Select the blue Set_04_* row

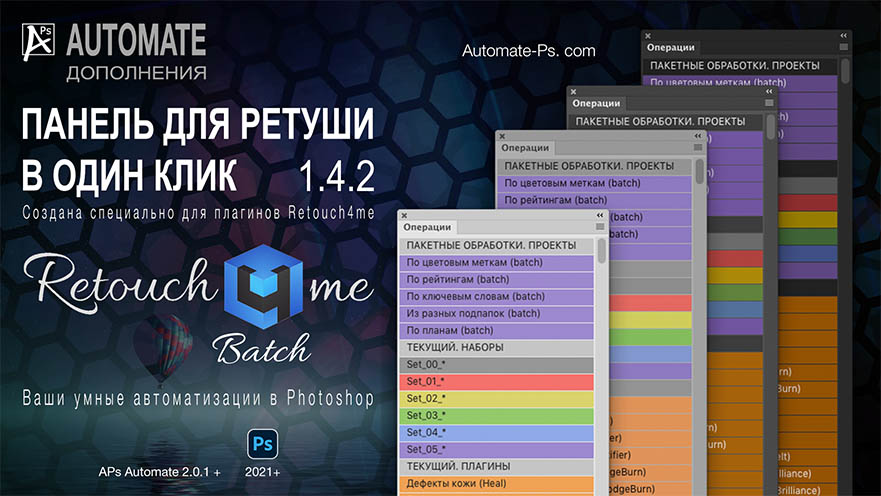click(x=497, y=433)
